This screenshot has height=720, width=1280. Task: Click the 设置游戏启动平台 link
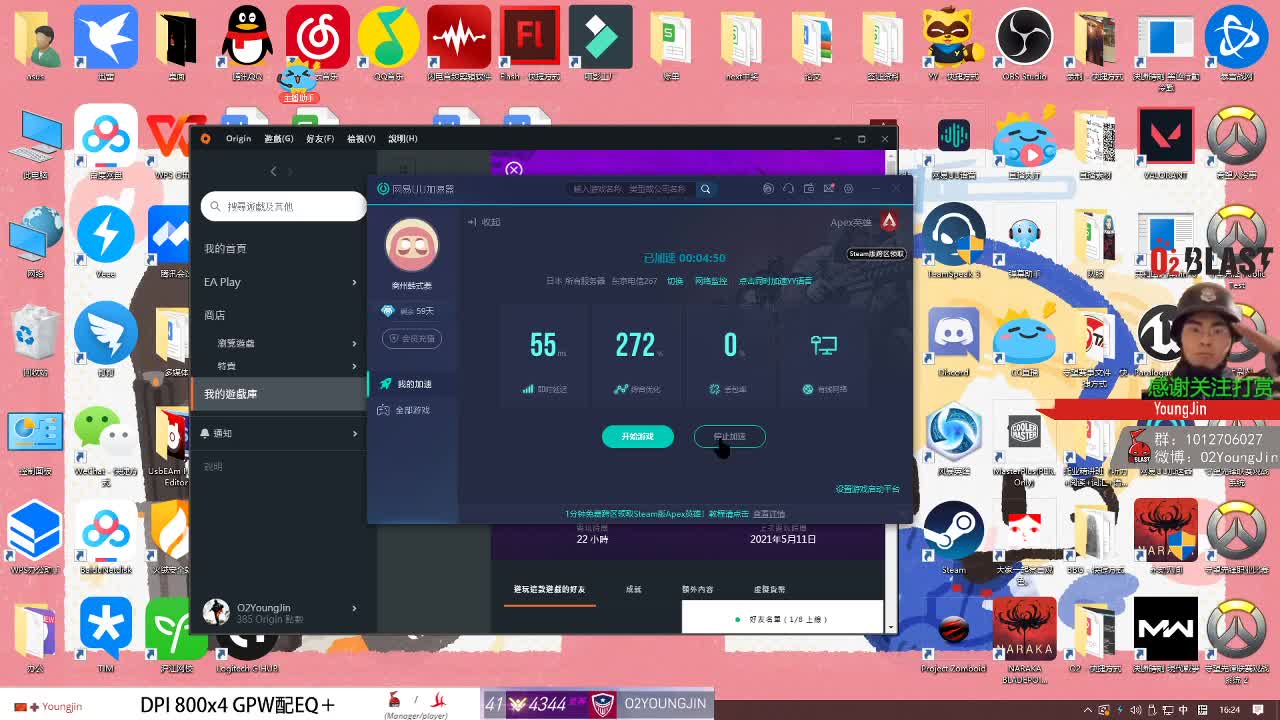point(867,489)
